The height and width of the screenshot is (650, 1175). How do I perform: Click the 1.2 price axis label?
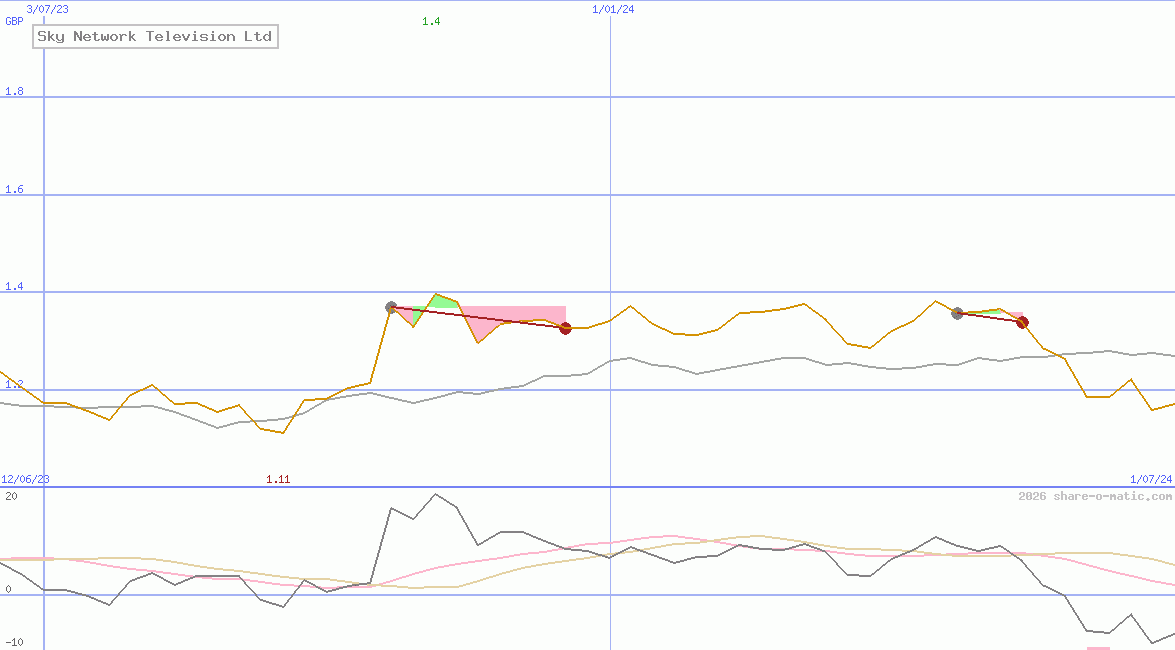14,384
